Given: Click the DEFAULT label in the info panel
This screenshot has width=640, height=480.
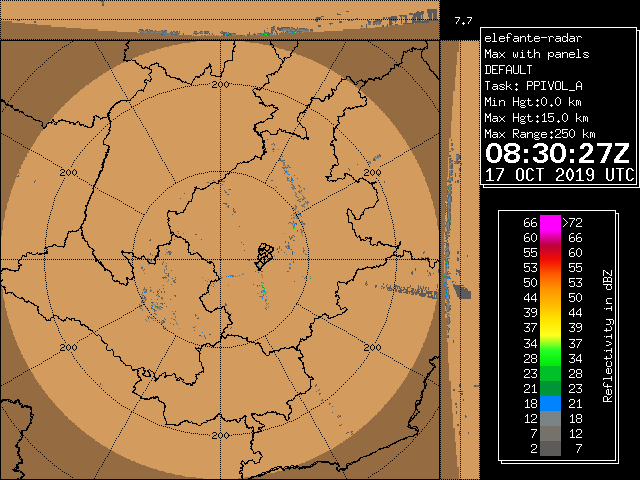Looking at the screenshot, I should point(509,70).
